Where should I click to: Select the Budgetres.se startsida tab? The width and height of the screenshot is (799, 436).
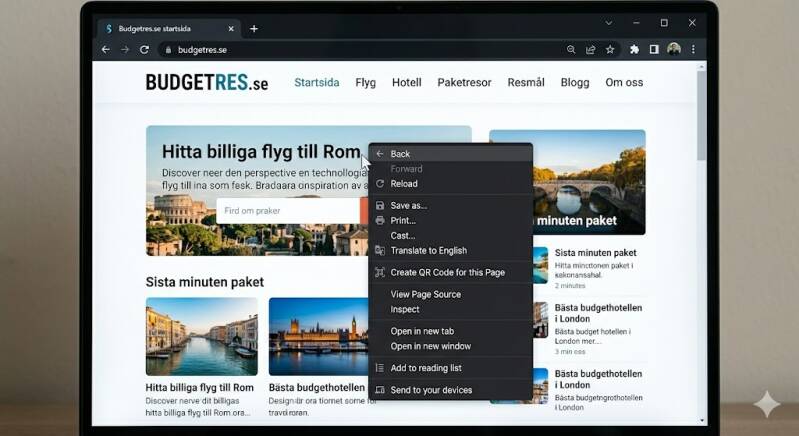pyautogui.click(x=168, y=29)
